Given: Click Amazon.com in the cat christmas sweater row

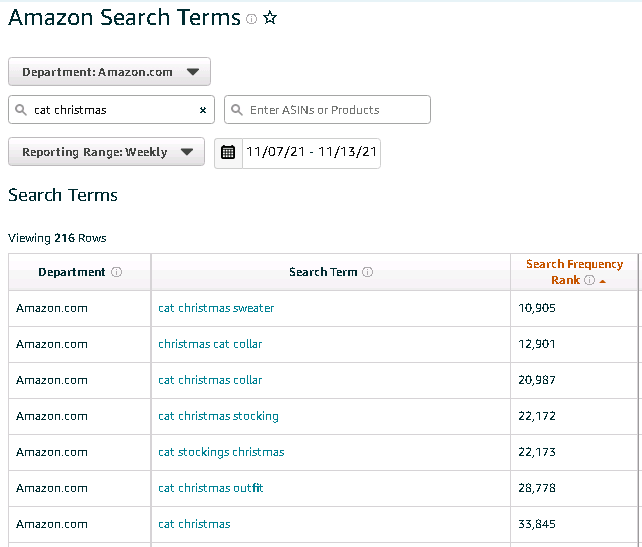Looking at the screenshot, I should (52, 308).
